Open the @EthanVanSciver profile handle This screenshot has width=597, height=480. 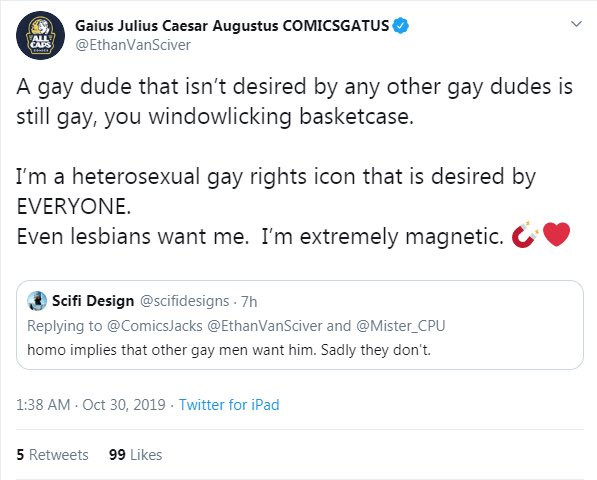click(133, 45)
